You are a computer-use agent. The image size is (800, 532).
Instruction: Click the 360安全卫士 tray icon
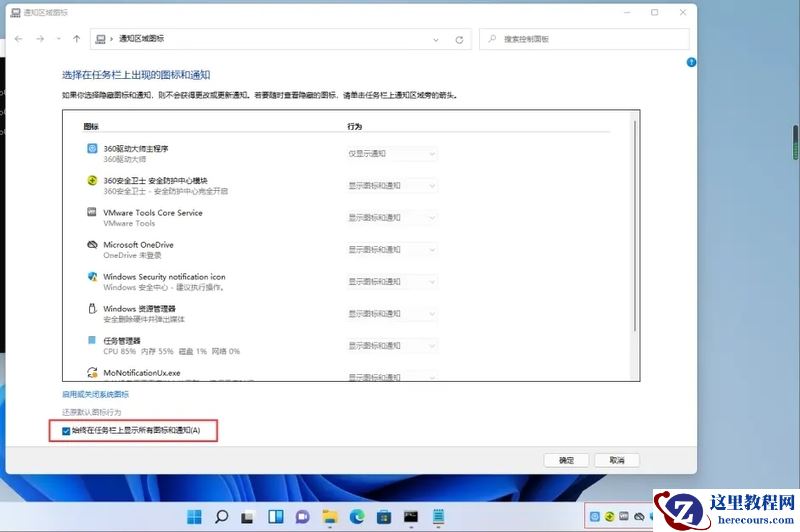click(x=609, y=517)
